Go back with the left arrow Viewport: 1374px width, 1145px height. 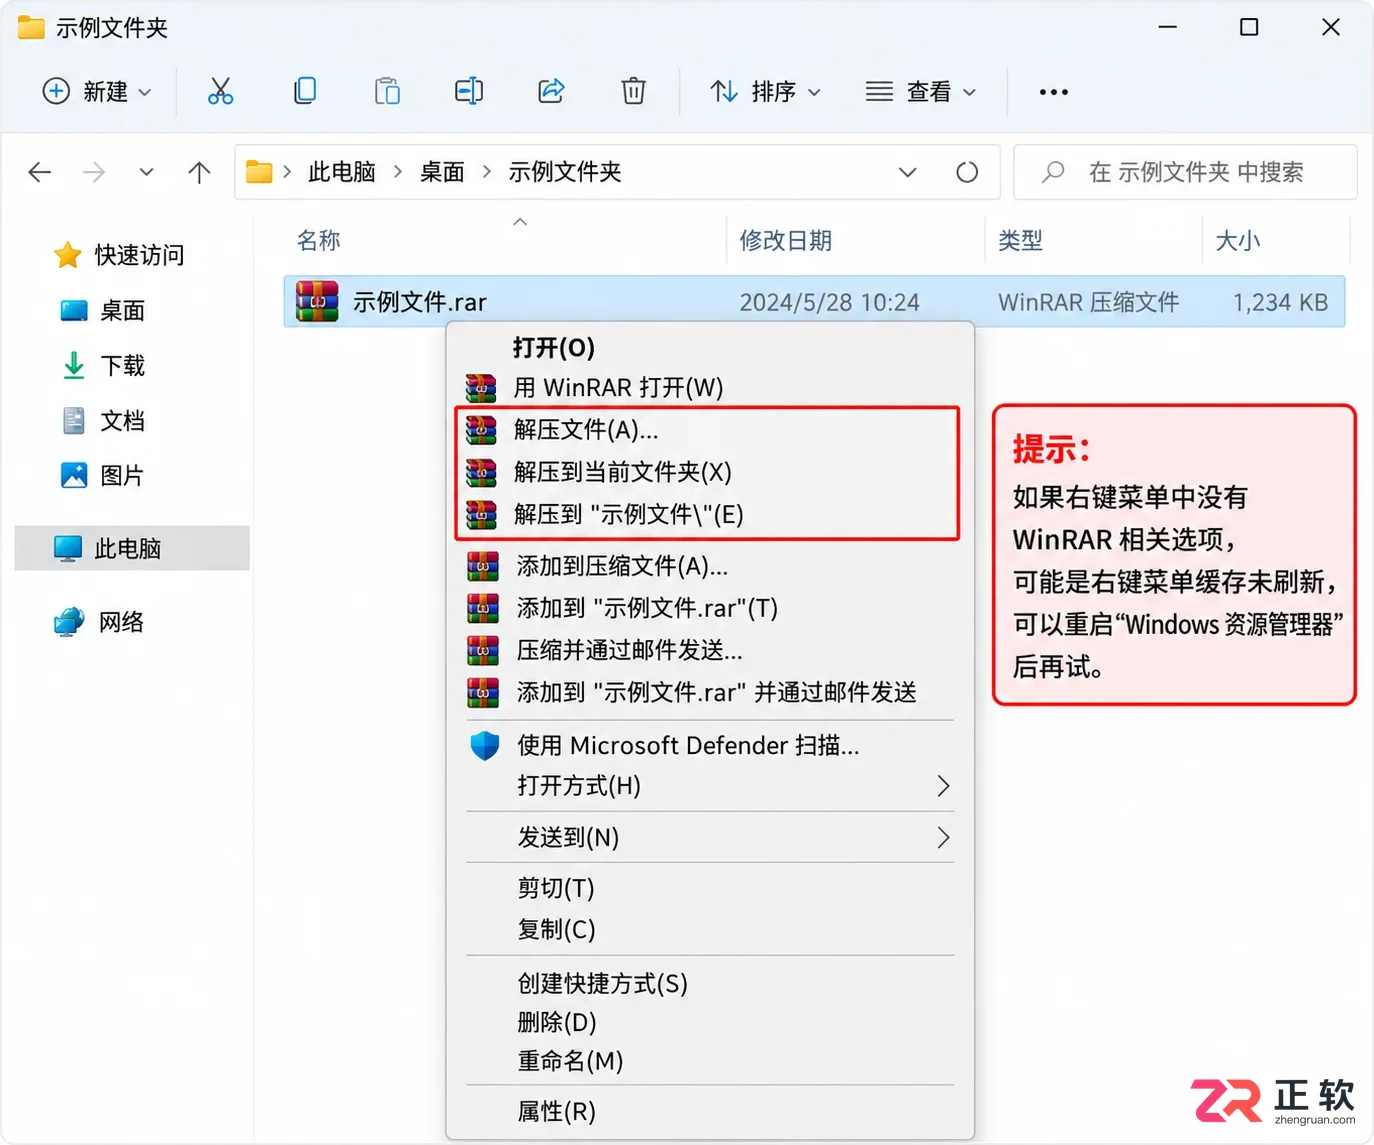(x=40, y=172)
